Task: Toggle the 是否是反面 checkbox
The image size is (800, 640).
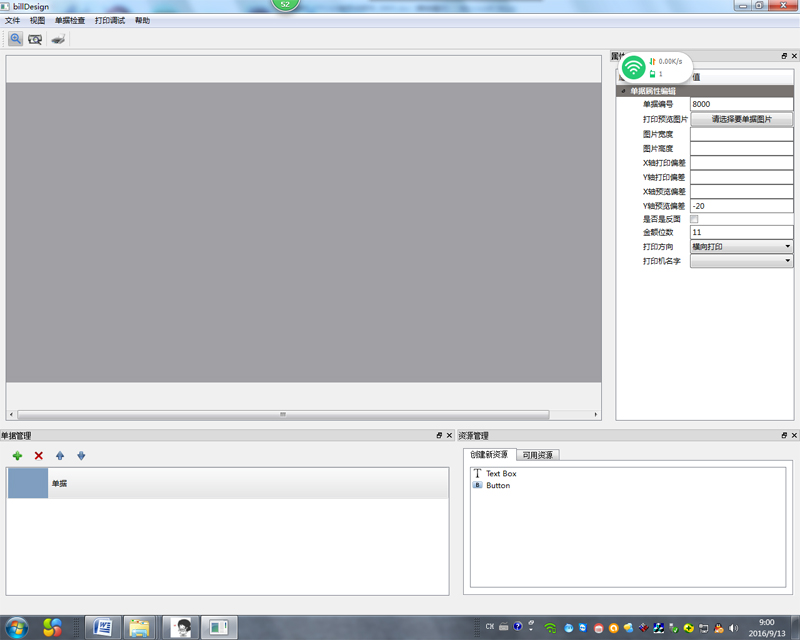Action: pos(695,219)
